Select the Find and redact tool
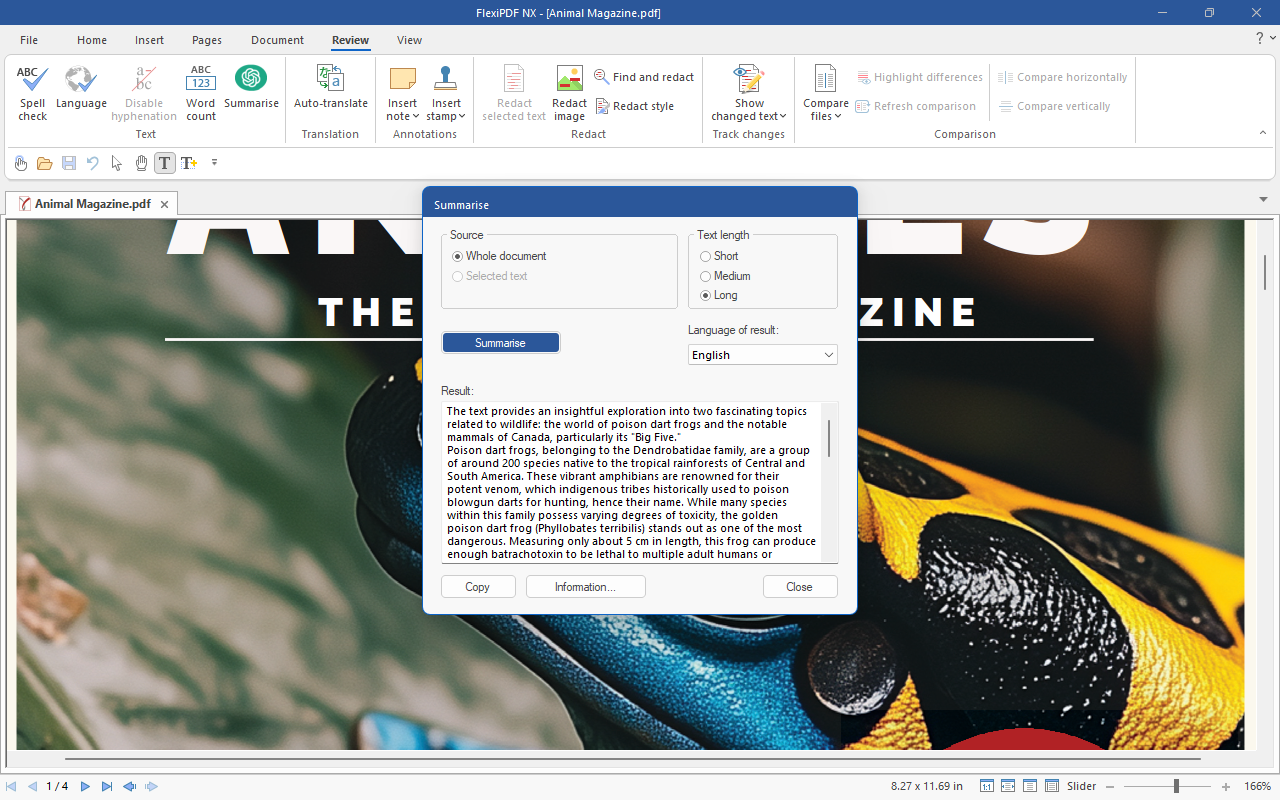 pos(644,77)
